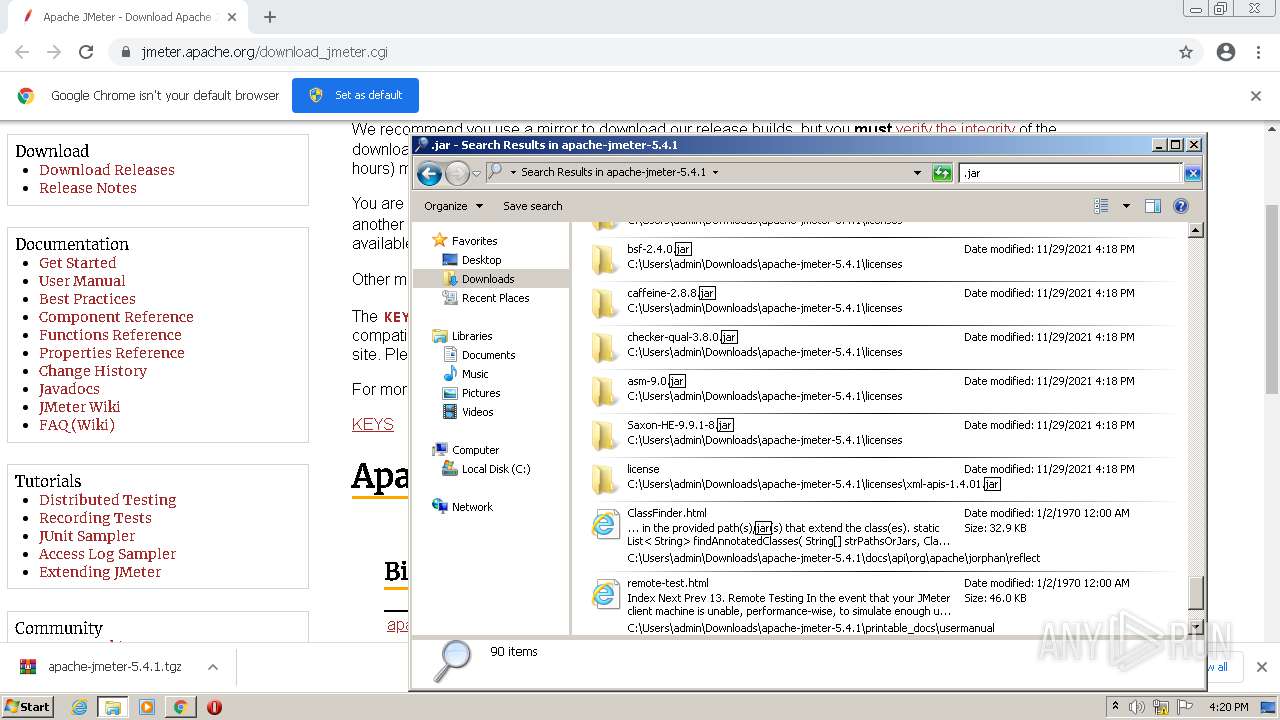Select the asm-9.0.jar folder result
Image resolution: width=1280 pixels, height=720 pixels.
[x=880, y=391]
